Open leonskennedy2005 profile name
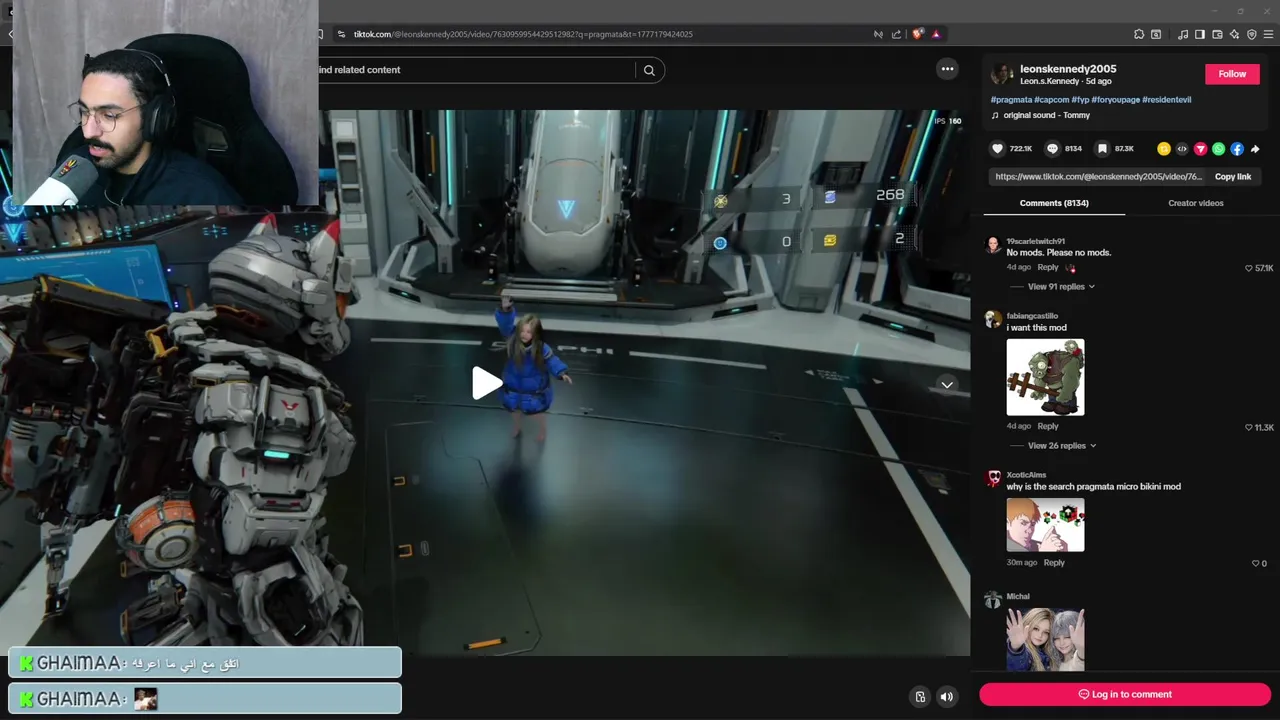Image resolution: width=1280 pixels, height=720 pixels. 1068,69
